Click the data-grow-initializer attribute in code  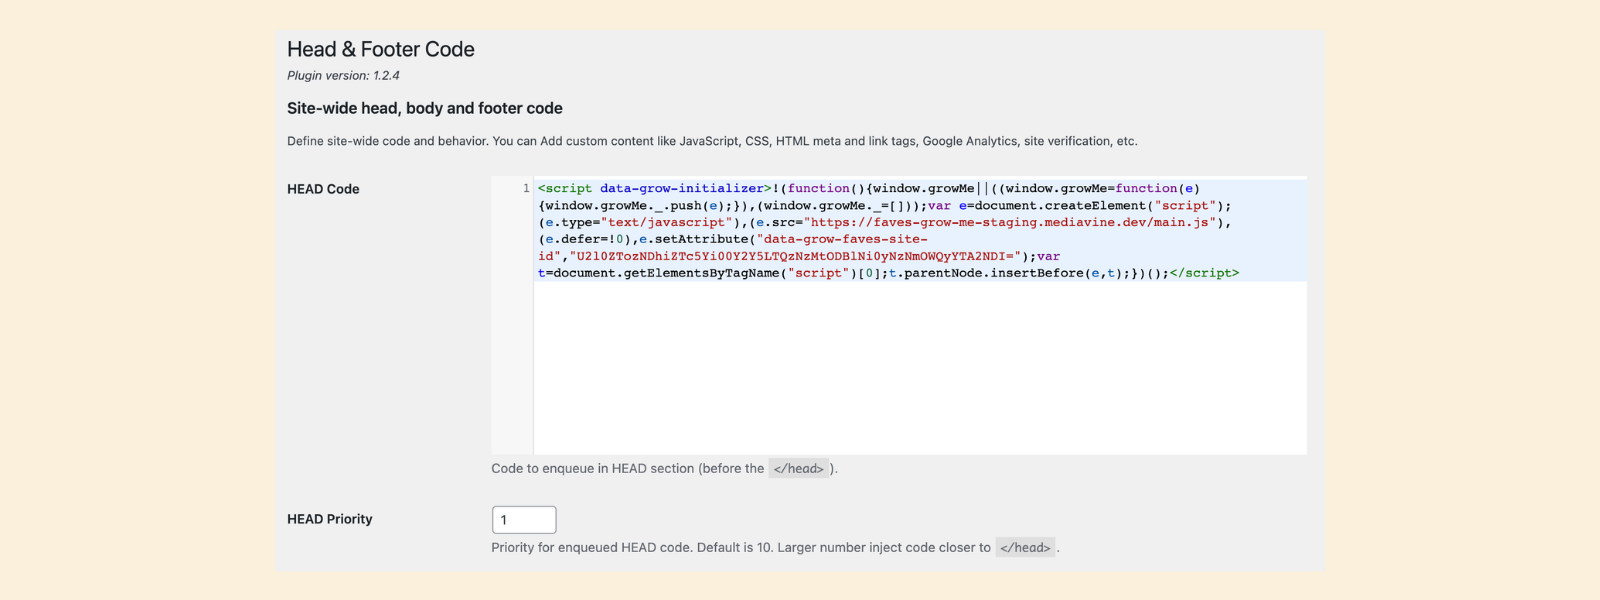(681, 189)
